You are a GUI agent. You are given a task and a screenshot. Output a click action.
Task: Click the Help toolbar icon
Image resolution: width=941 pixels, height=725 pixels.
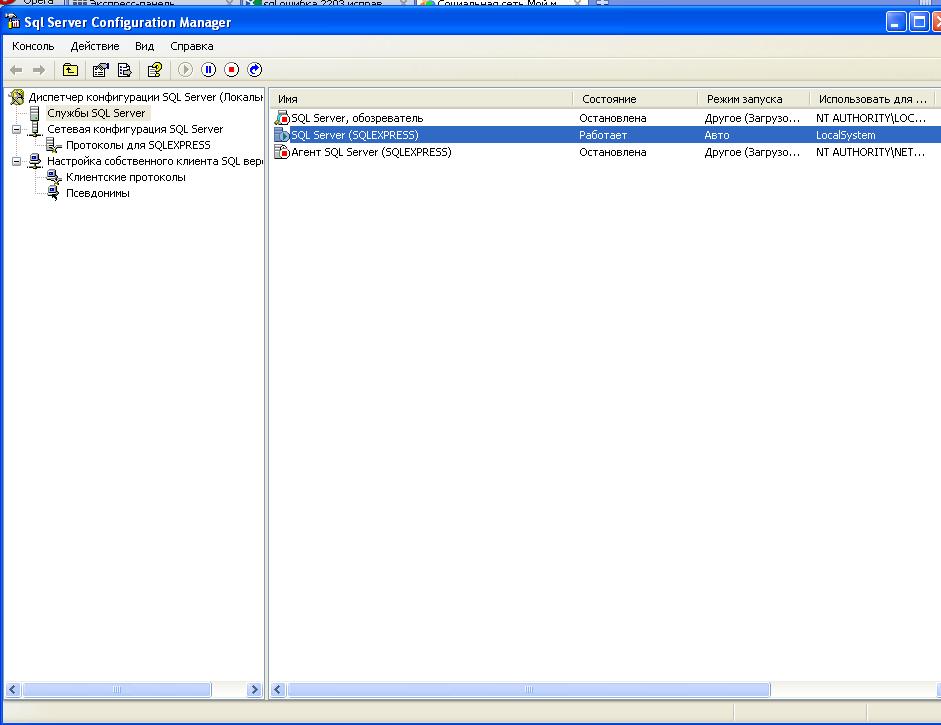click(155, 70)
